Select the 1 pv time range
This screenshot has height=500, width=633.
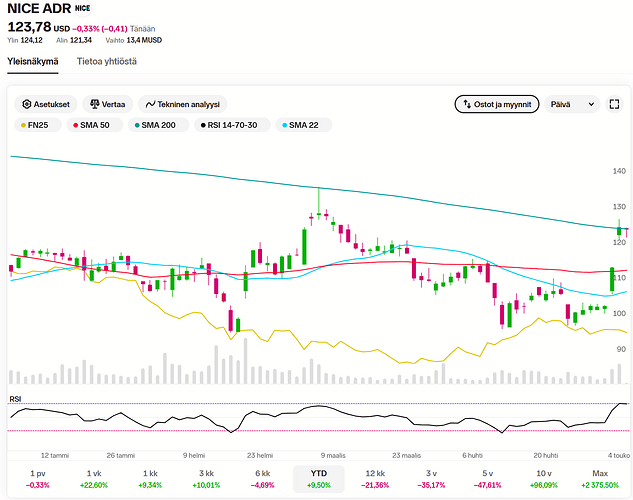point(38,479)
